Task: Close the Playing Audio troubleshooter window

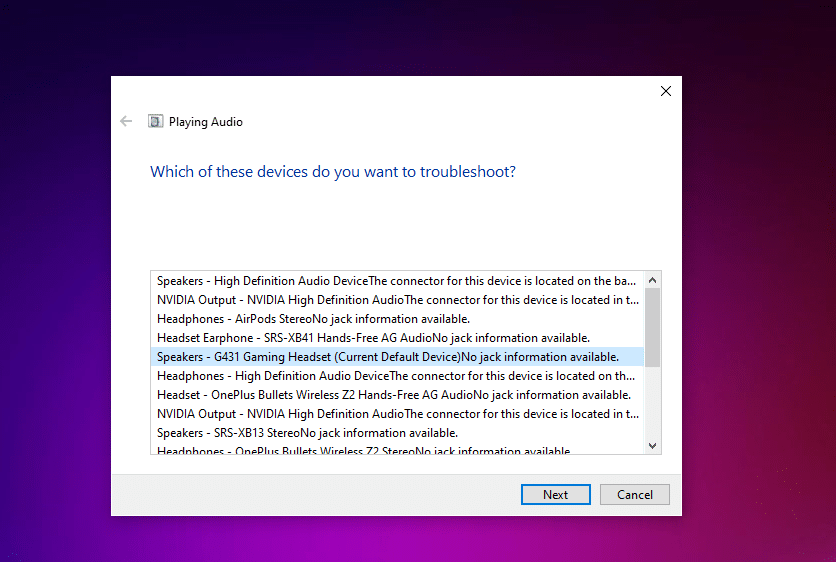Action: point(665,91)
